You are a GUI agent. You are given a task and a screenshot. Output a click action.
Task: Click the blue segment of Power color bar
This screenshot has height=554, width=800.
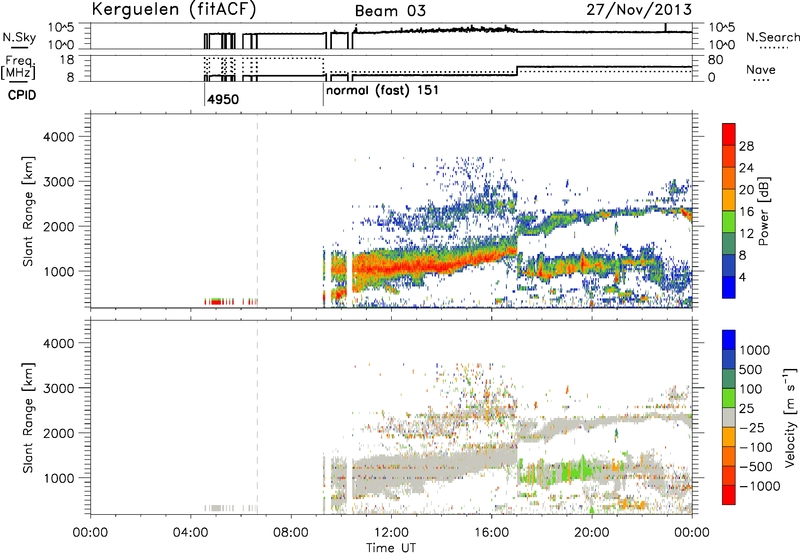click(729, 287)
